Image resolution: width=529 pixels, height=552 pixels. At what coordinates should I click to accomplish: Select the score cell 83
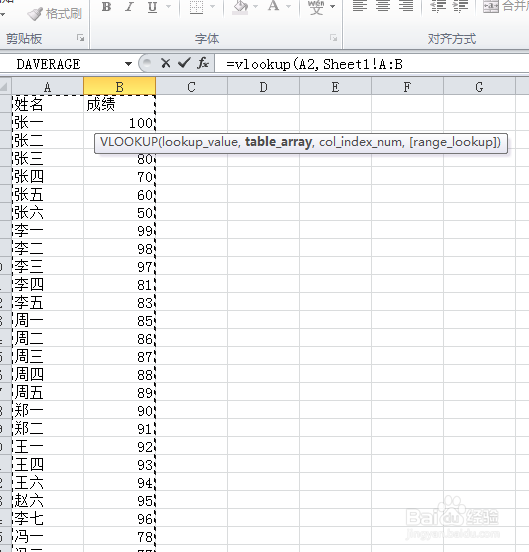(x=119, y=302)
